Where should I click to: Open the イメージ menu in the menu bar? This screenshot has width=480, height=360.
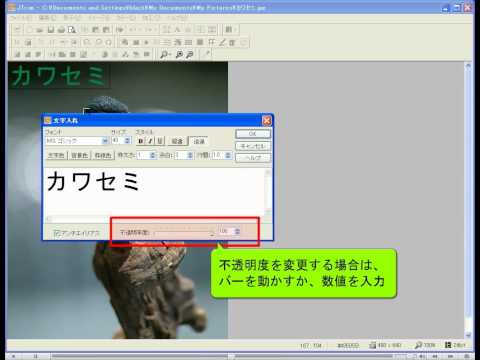(99, 18)
